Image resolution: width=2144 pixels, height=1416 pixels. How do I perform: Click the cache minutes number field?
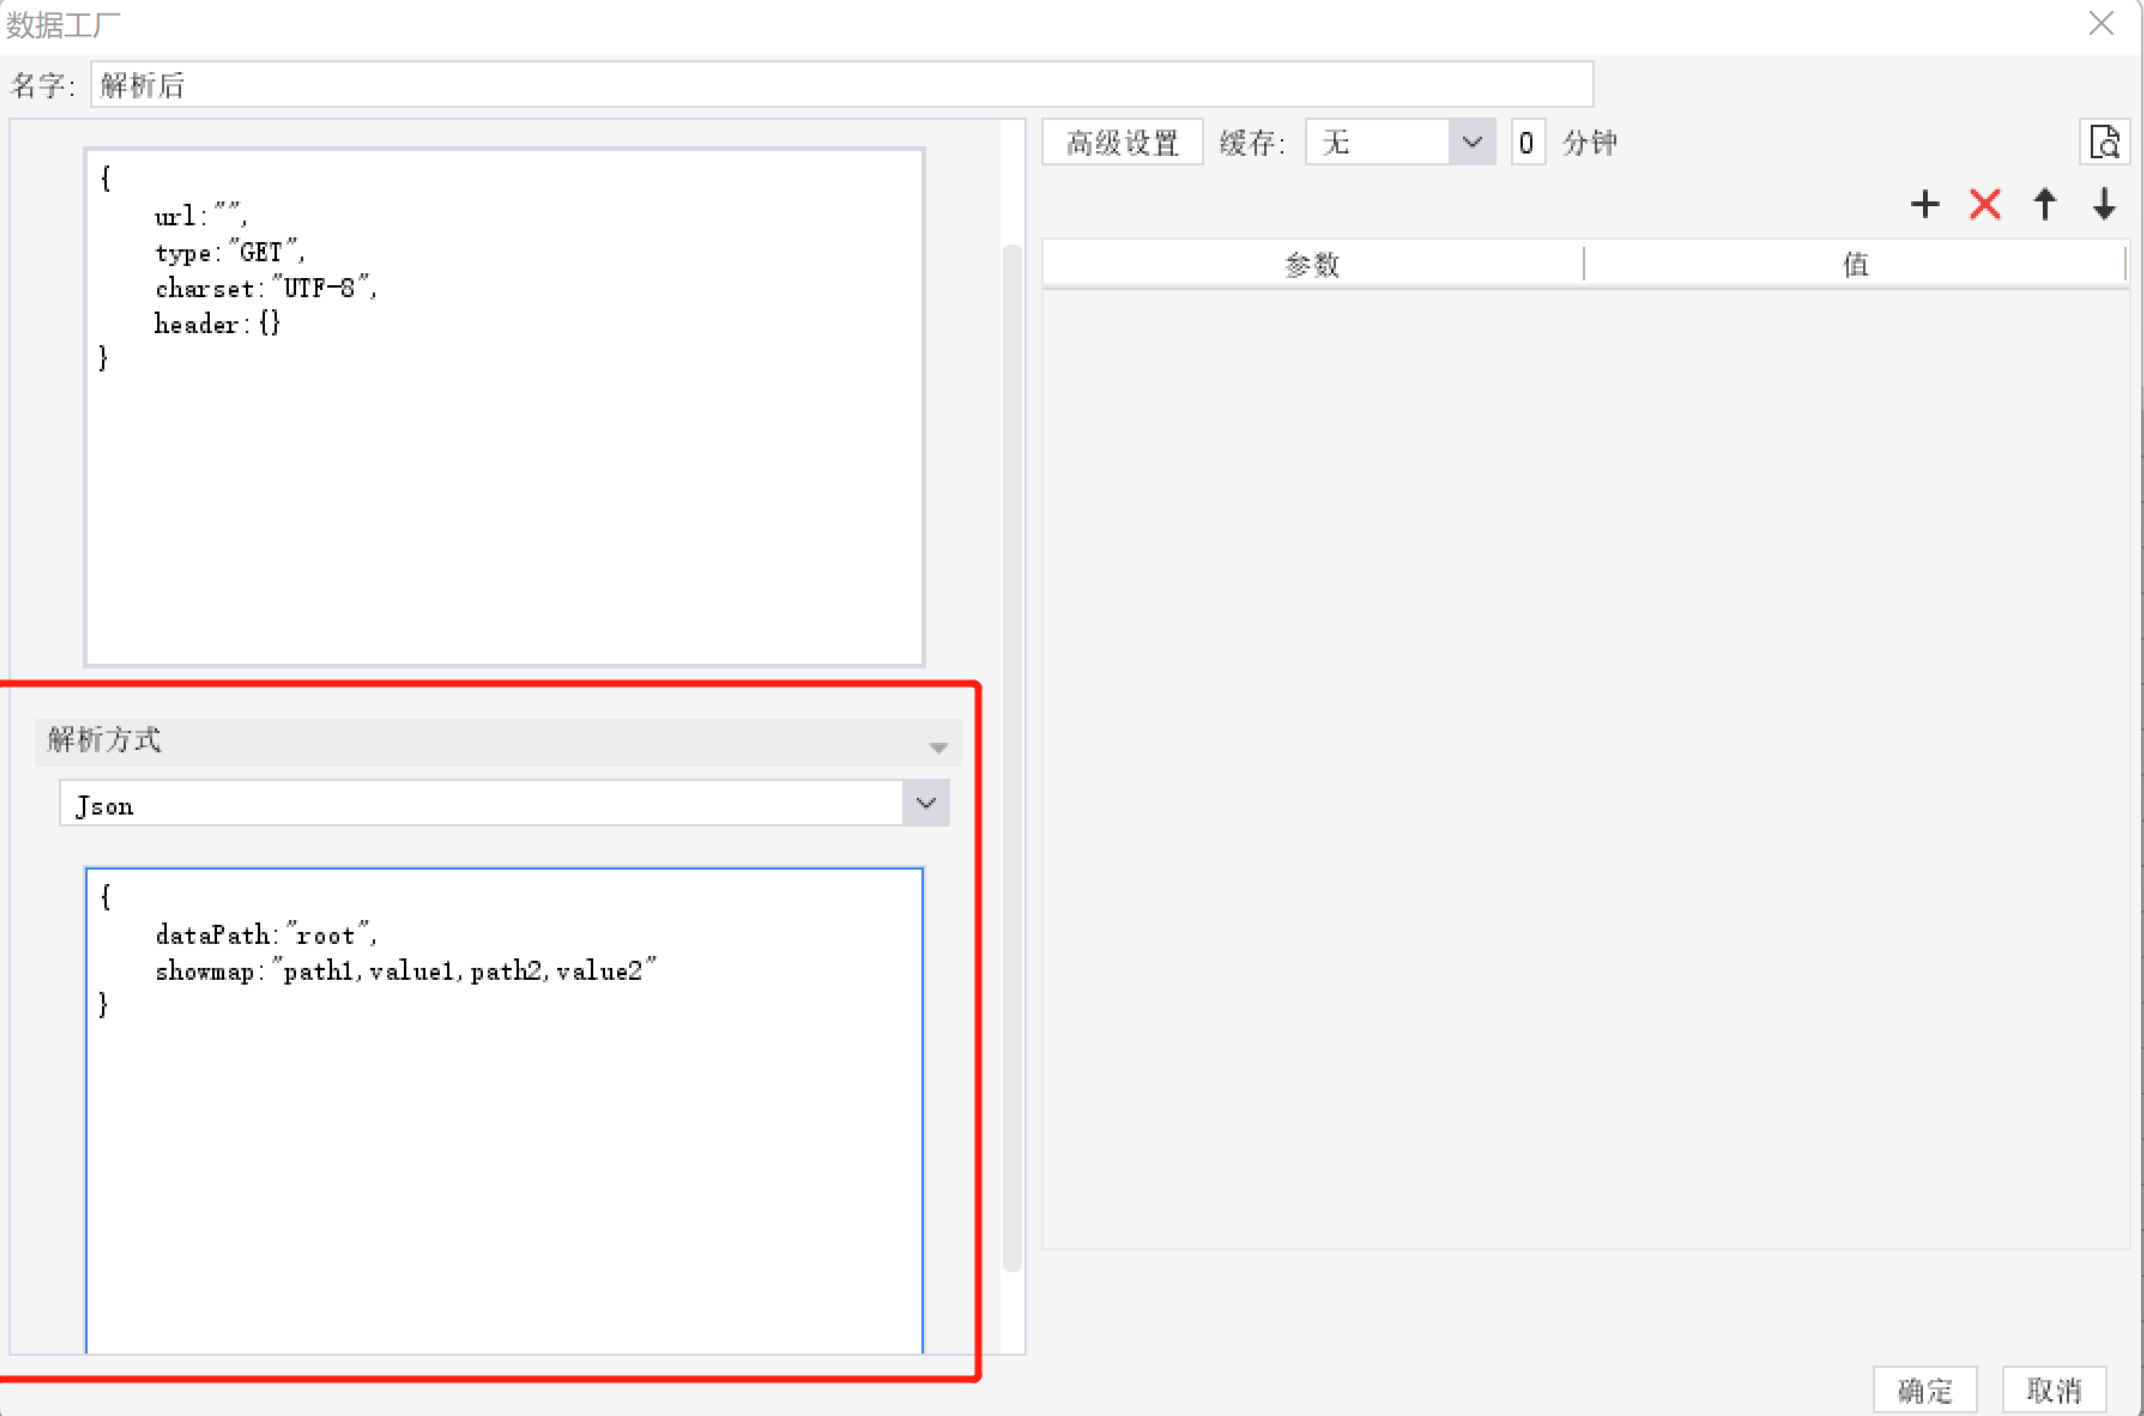(1526, 142)
